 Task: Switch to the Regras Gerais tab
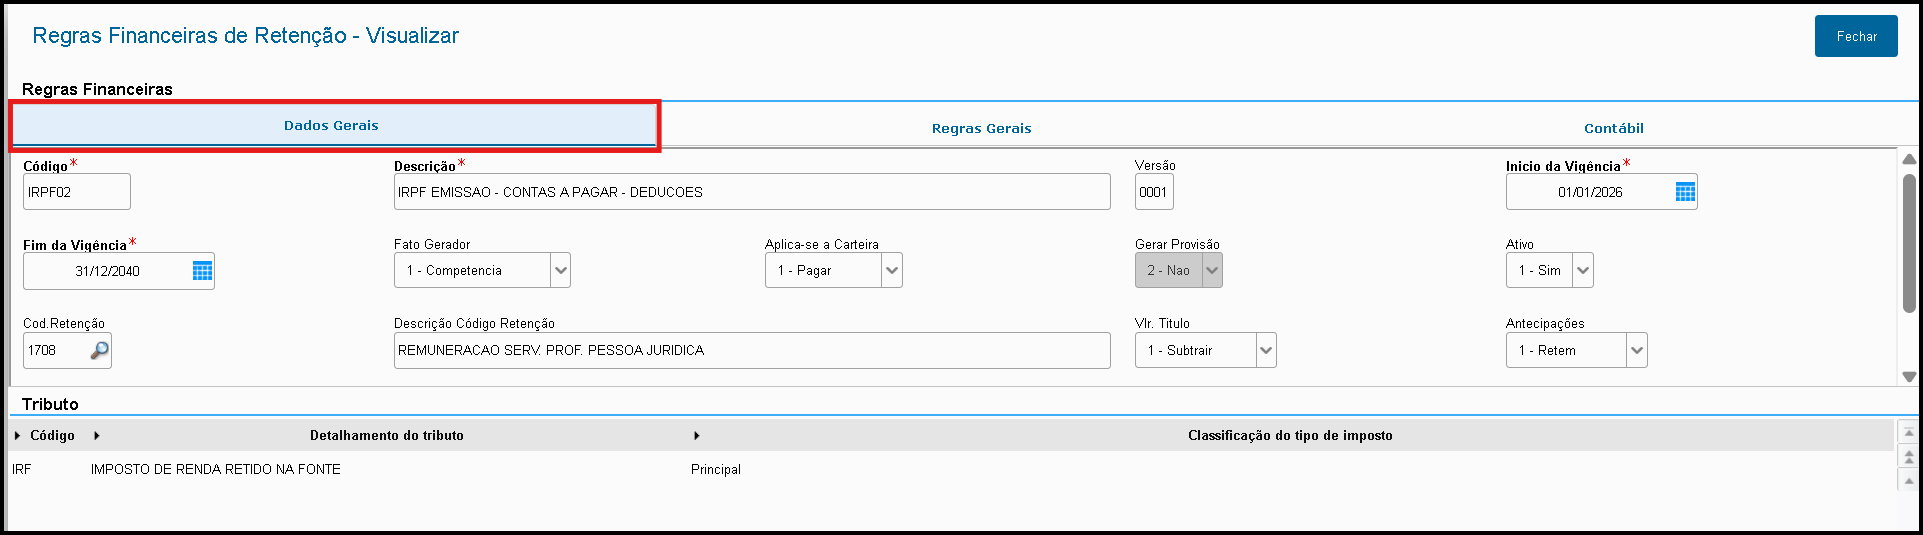point(981,128)
